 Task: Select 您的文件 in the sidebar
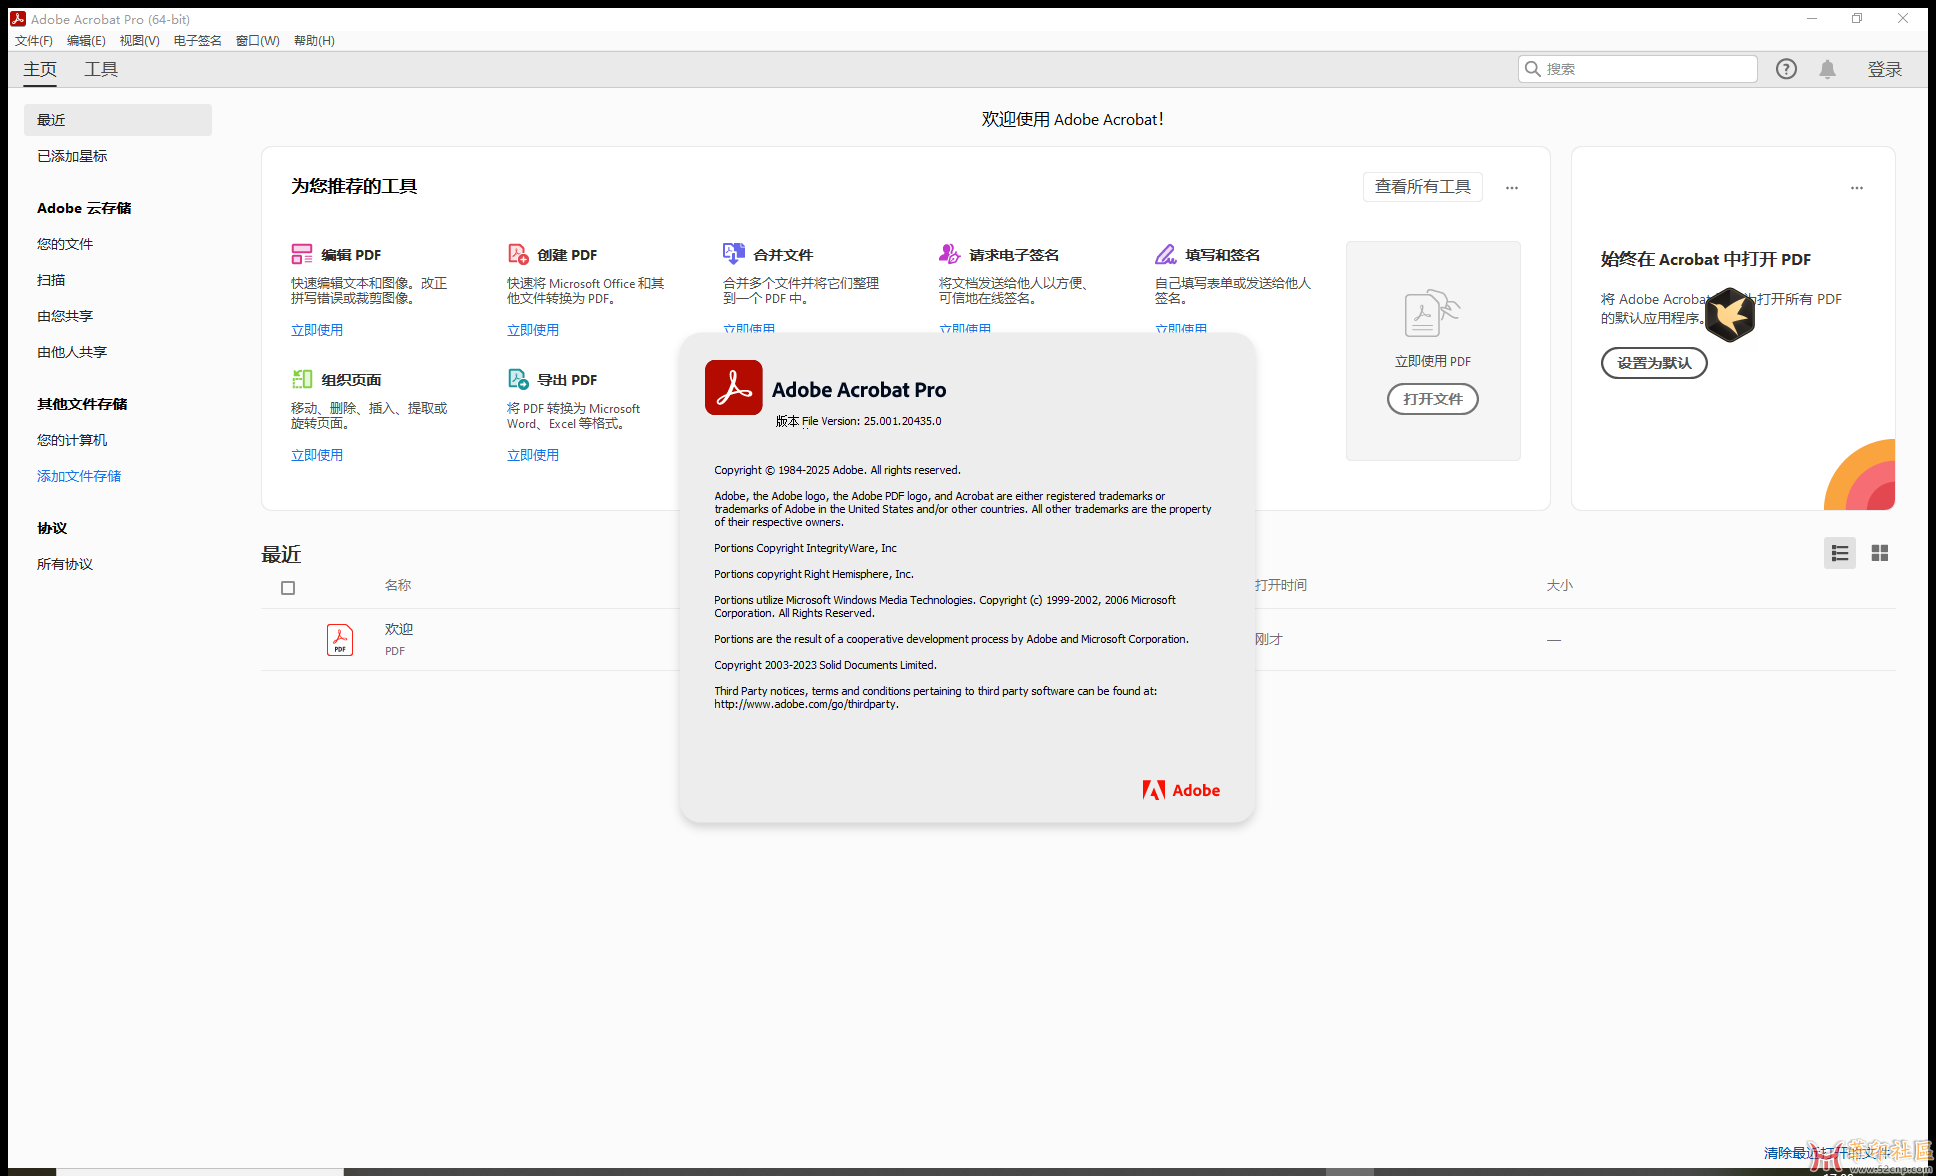point(65,244)
